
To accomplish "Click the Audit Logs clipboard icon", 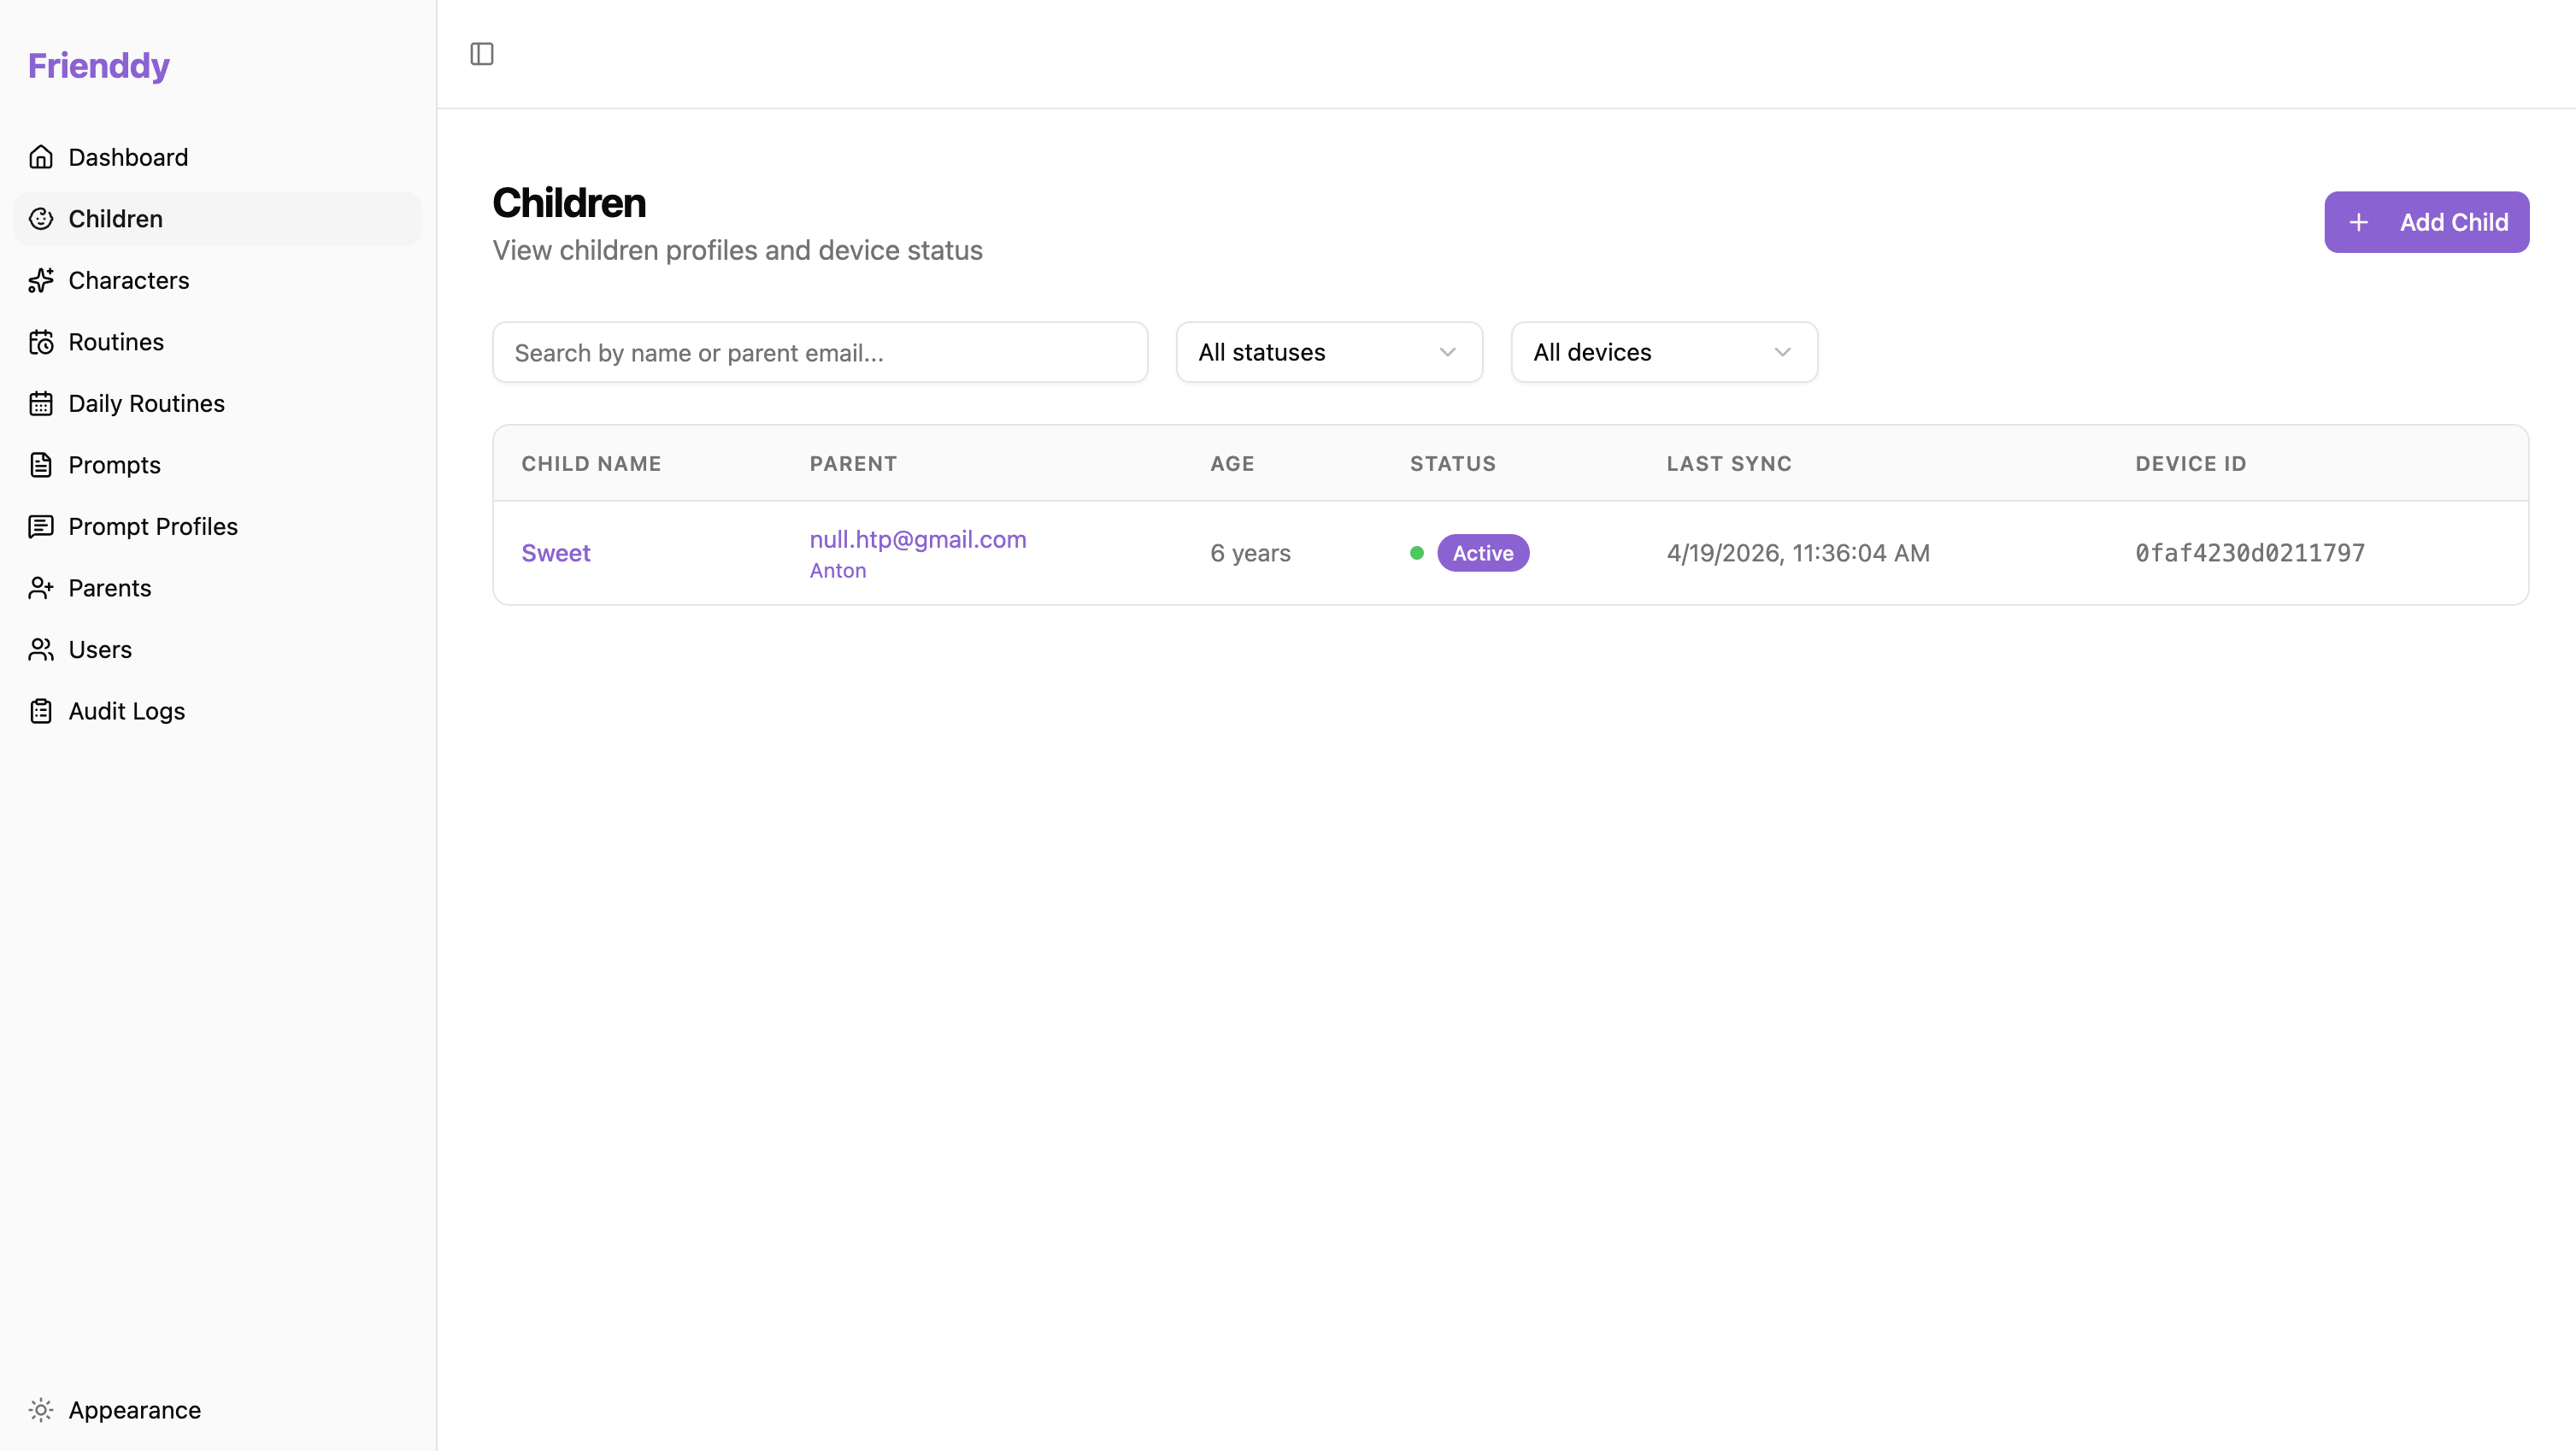I will (41, 711).
